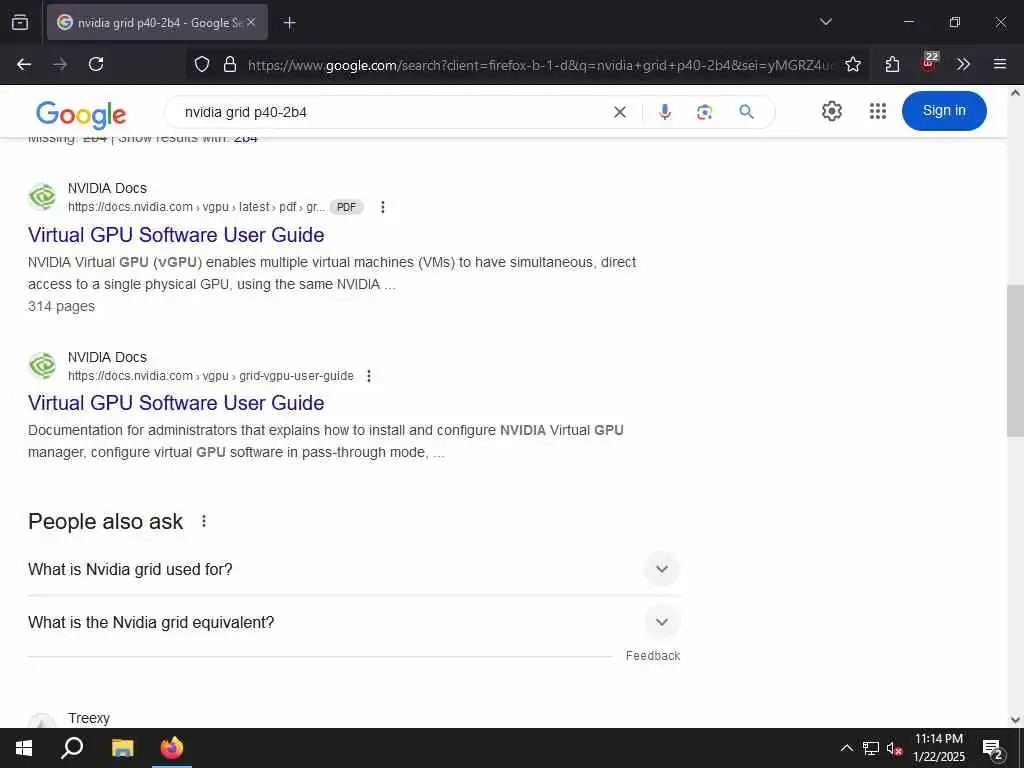The image size is (1024, 768).
Task: Select the nvidia grid p40-2b4 browser tab
Action: (x=157, y=22)
